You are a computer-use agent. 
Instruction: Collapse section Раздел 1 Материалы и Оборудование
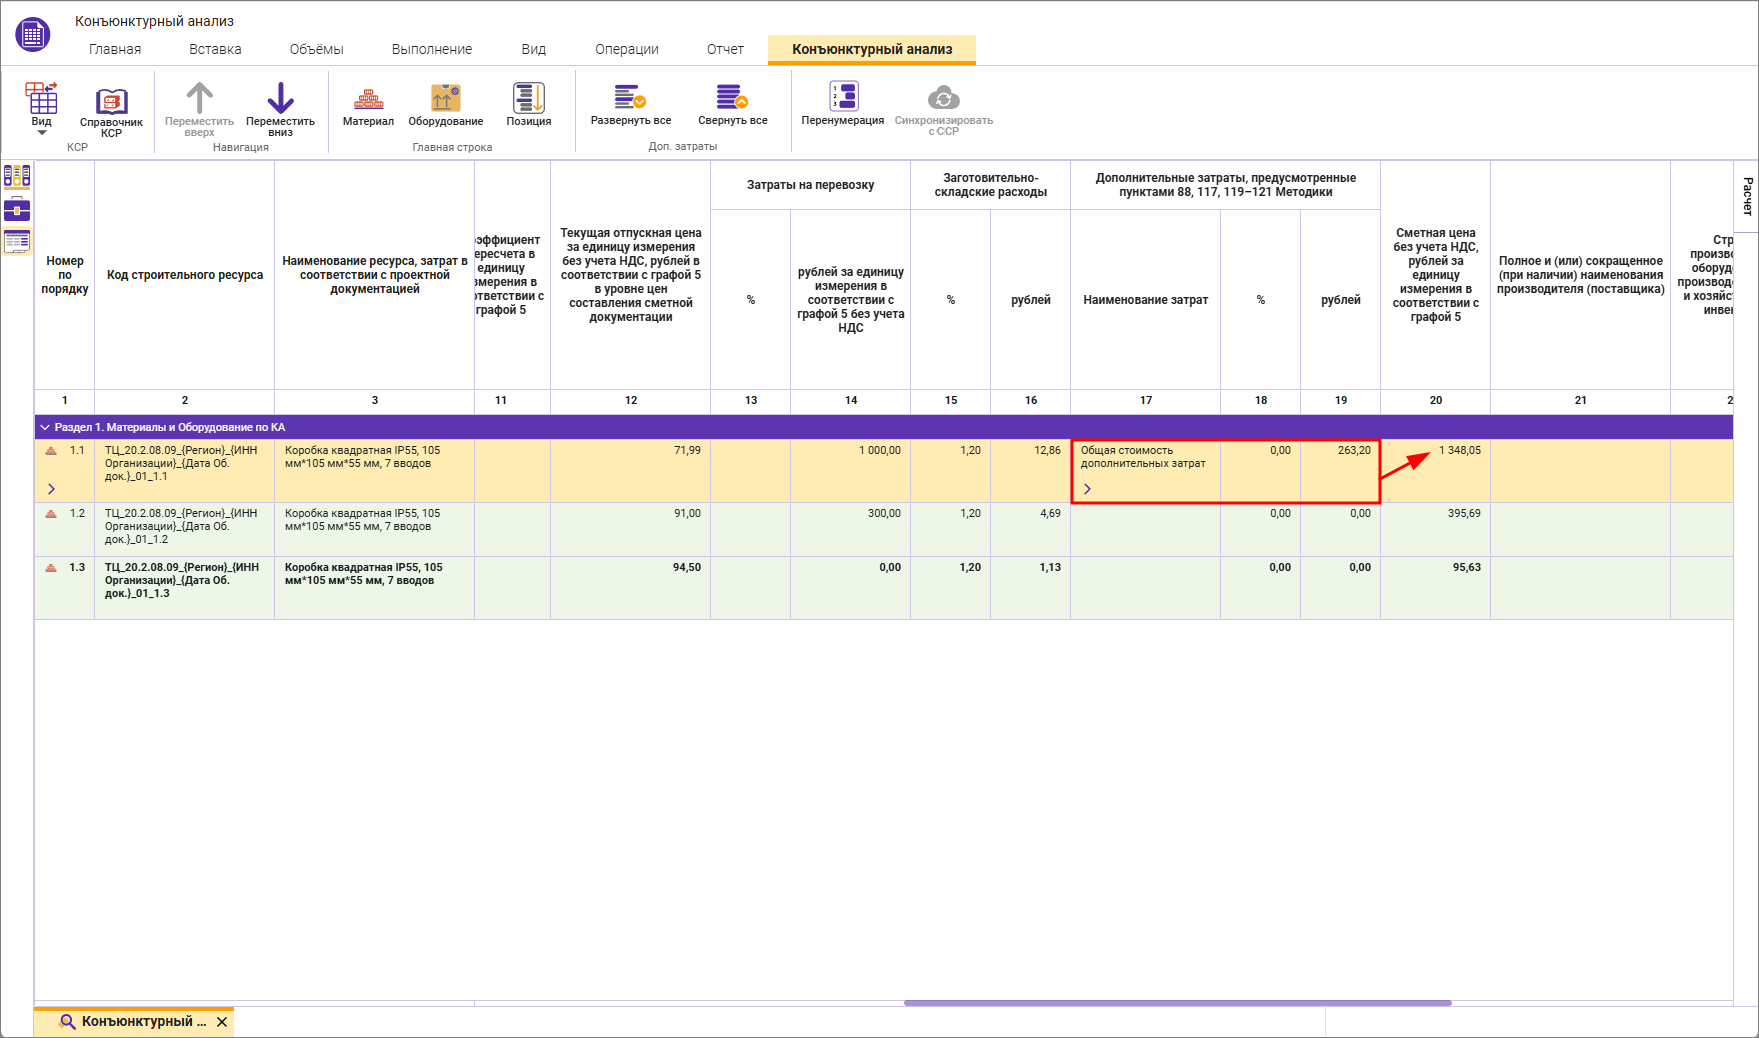point(45,427)
